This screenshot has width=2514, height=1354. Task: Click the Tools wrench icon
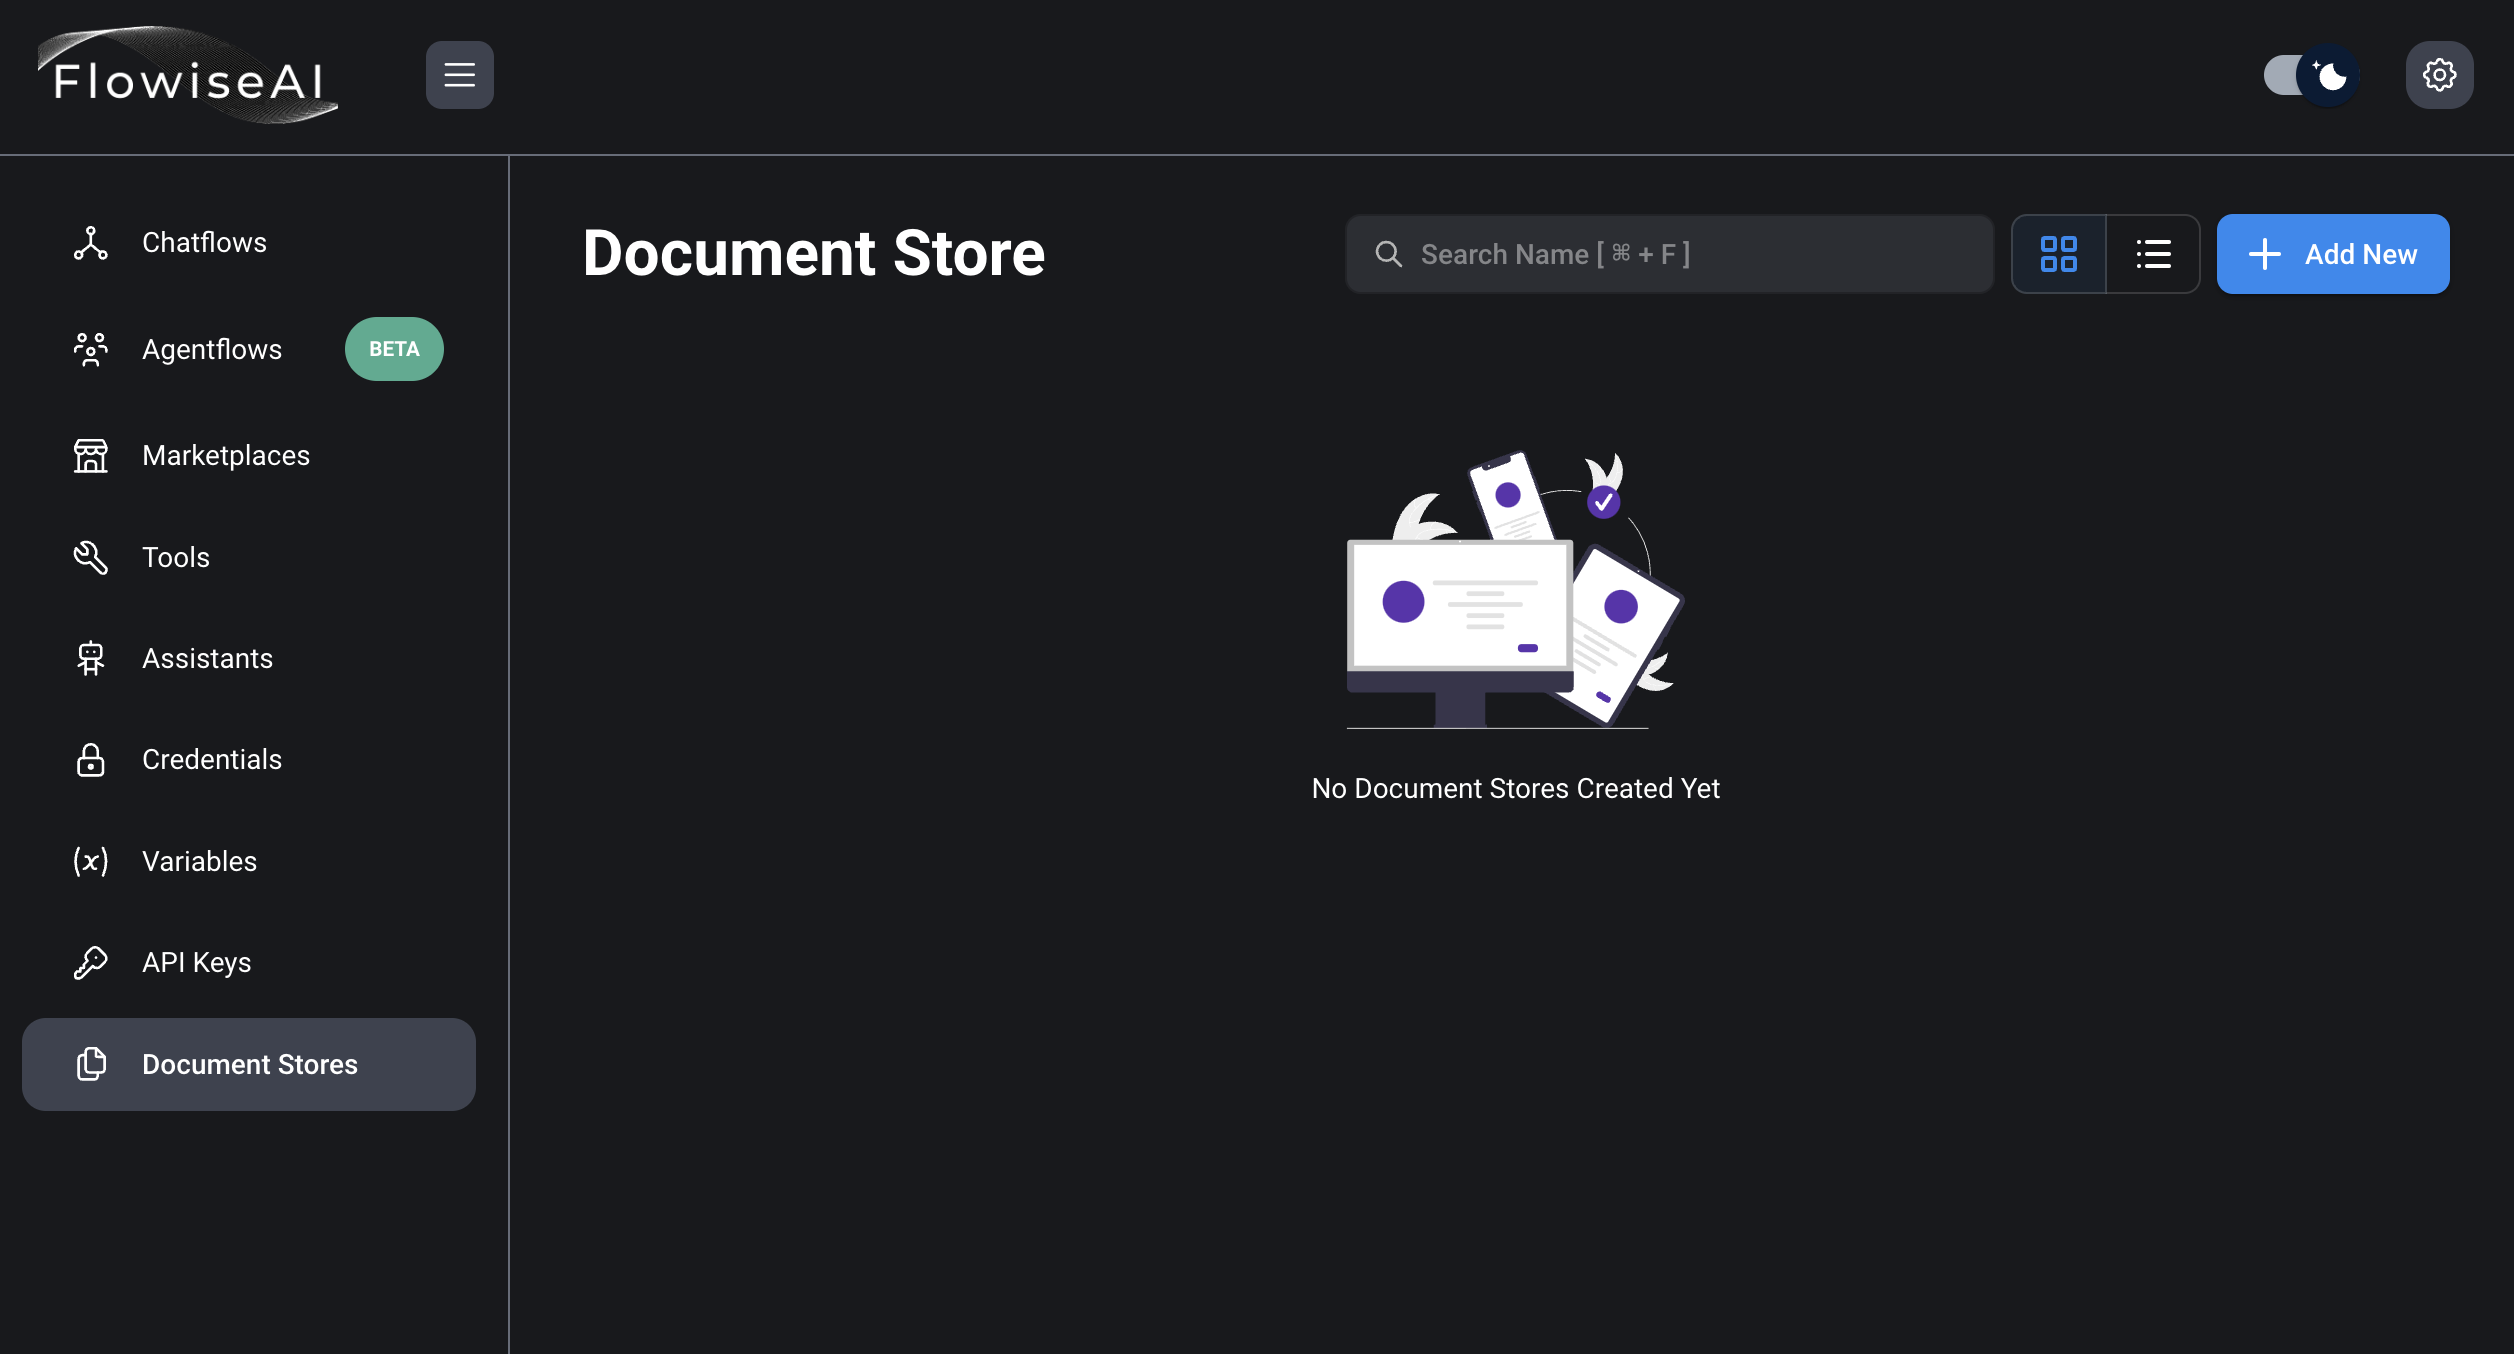pyautogui.click(x=90, y=557)
